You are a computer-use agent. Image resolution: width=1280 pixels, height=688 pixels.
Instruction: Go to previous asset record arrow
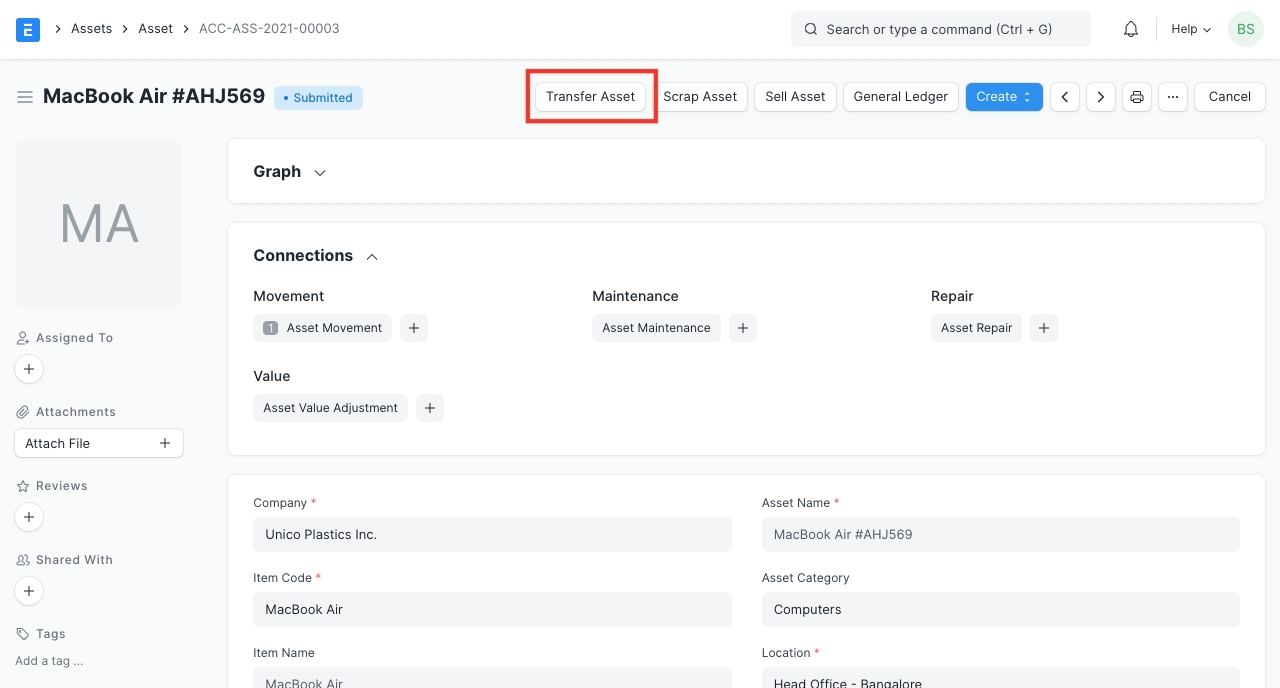[1065, 97]
